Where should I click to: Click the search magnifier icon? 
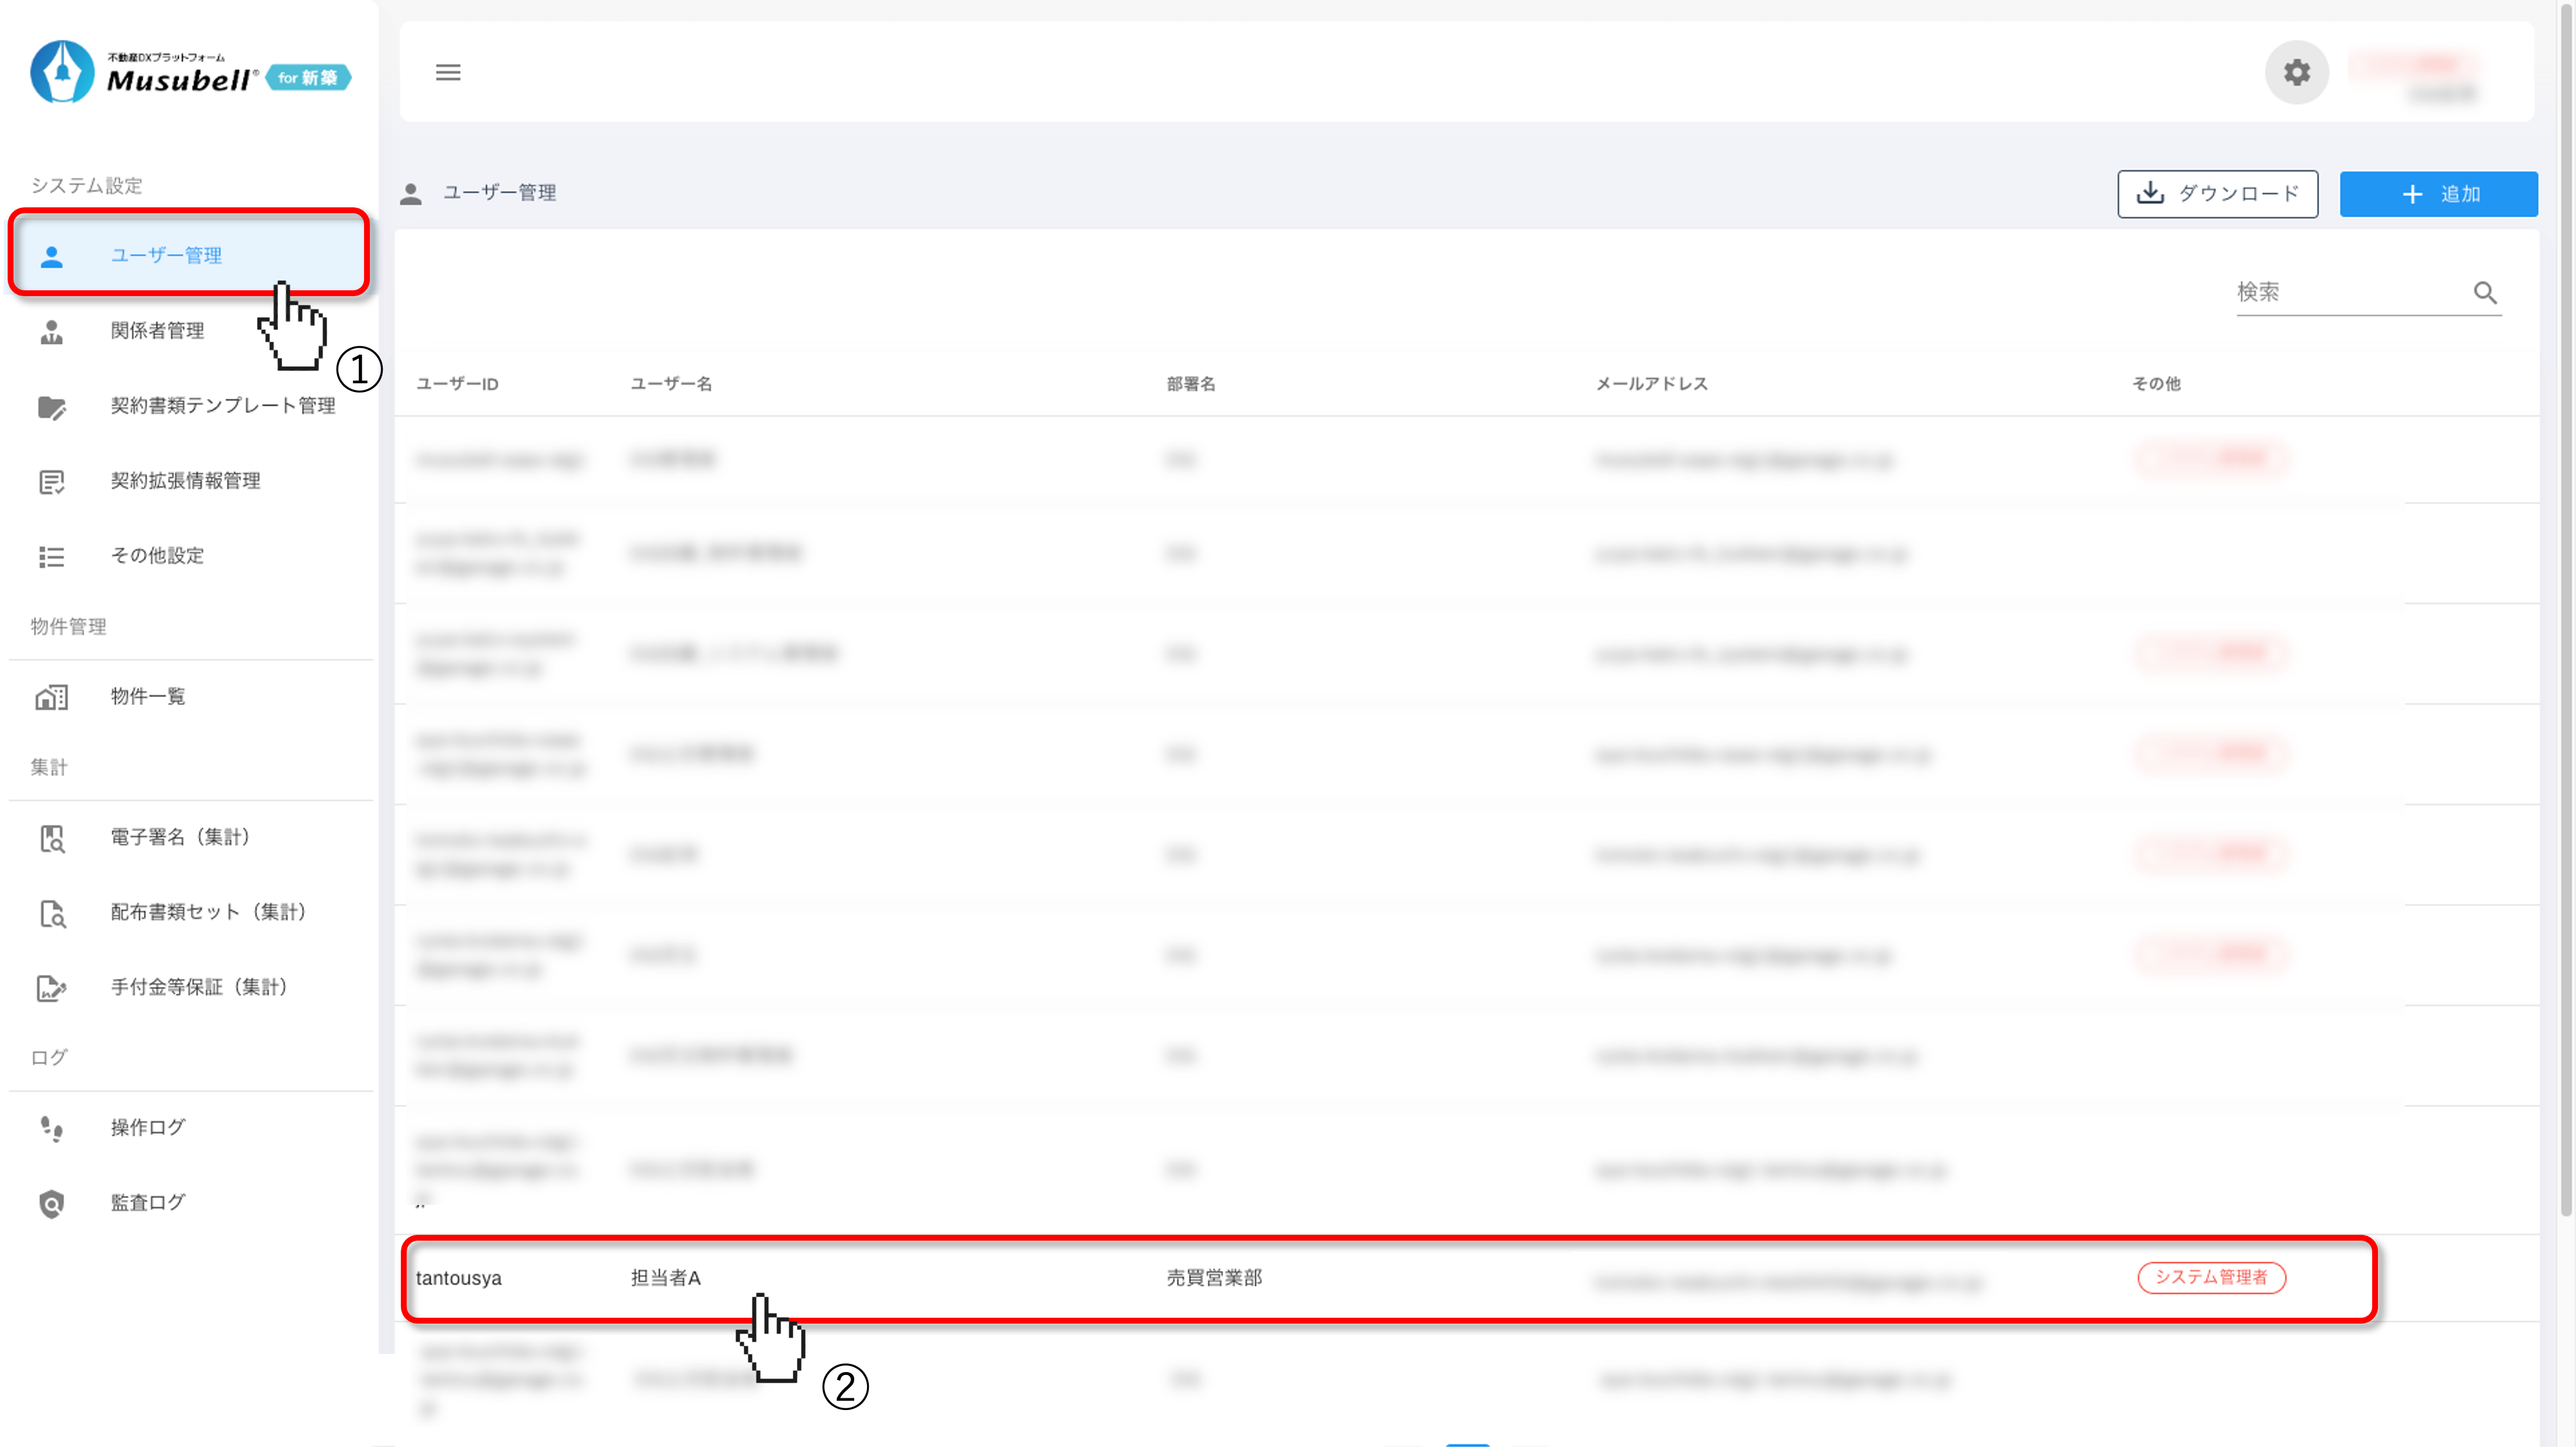click(2485, 292)
